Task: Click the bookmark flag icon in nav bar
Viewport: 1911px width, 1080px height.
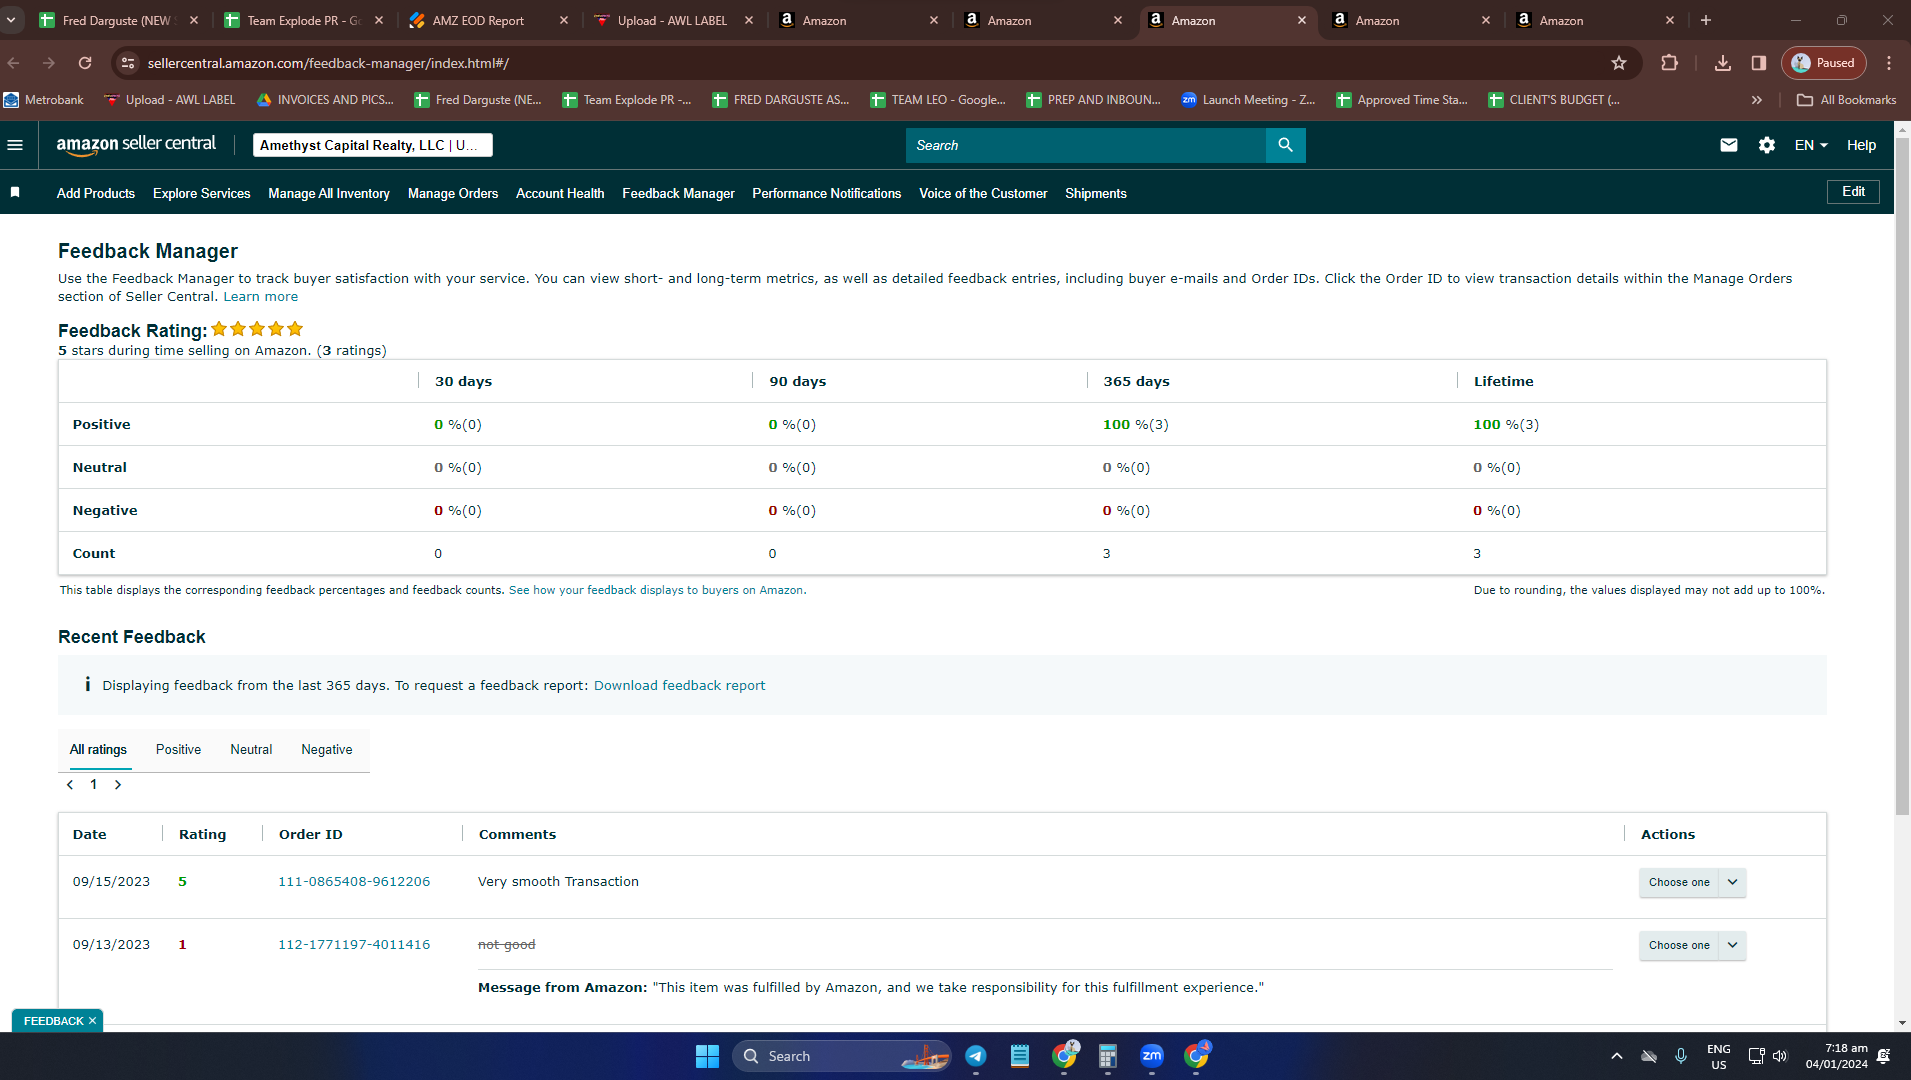Action: click(x=15, y=193)
